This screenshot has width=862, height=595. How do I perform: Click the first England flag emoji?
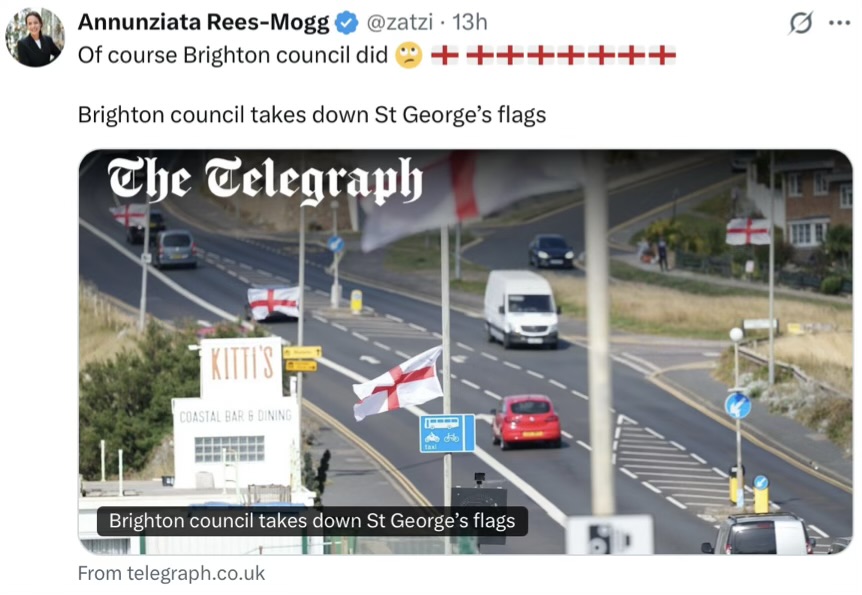(x=444, y=55)
